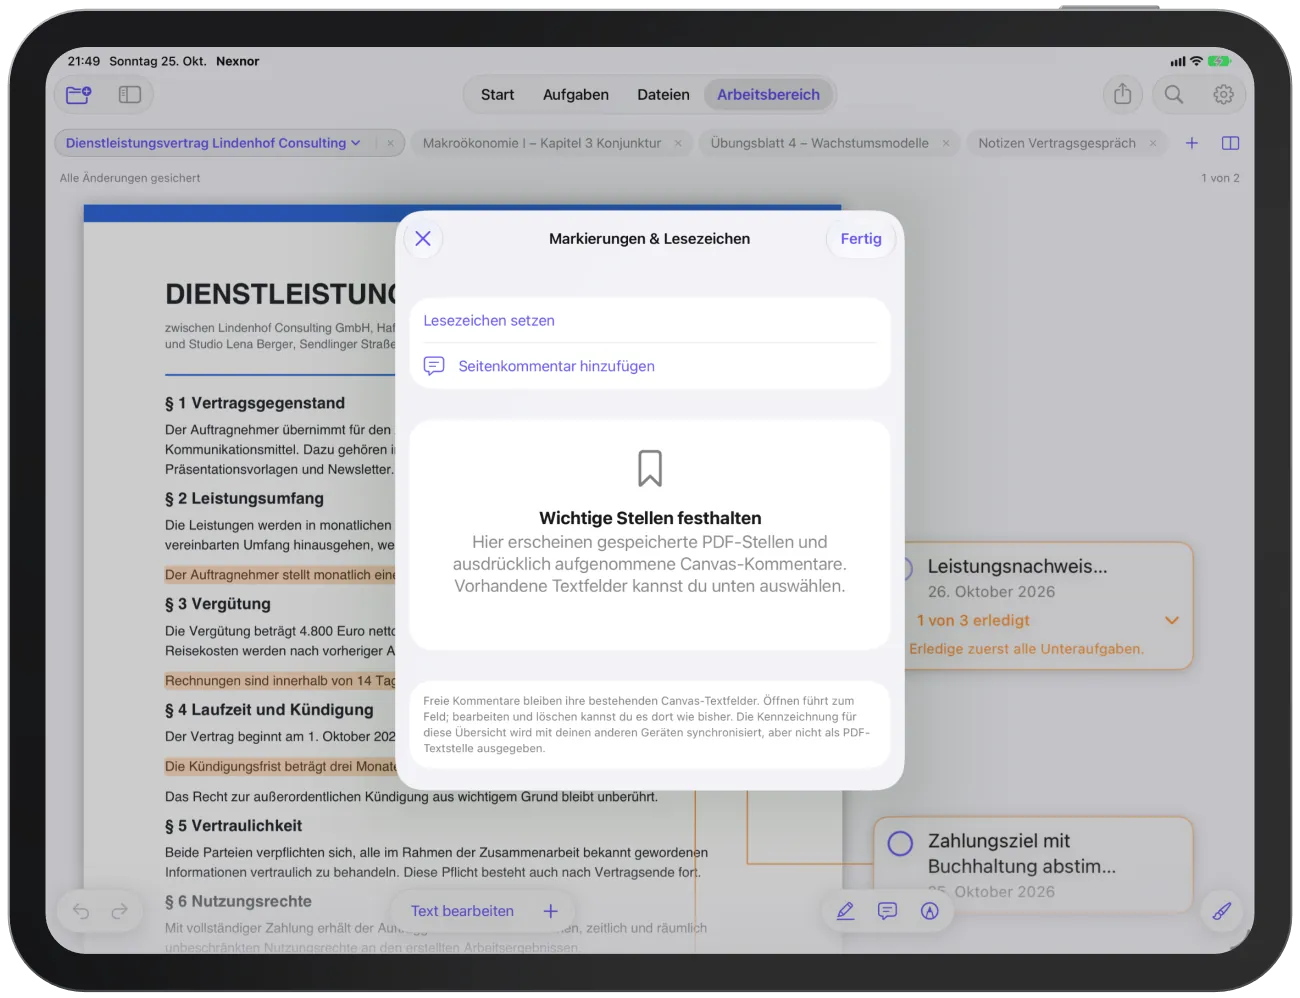Viewport: 1300px width, 998px height.
Task: Click the undo arrow icon
Action: (x=81, y=911)
